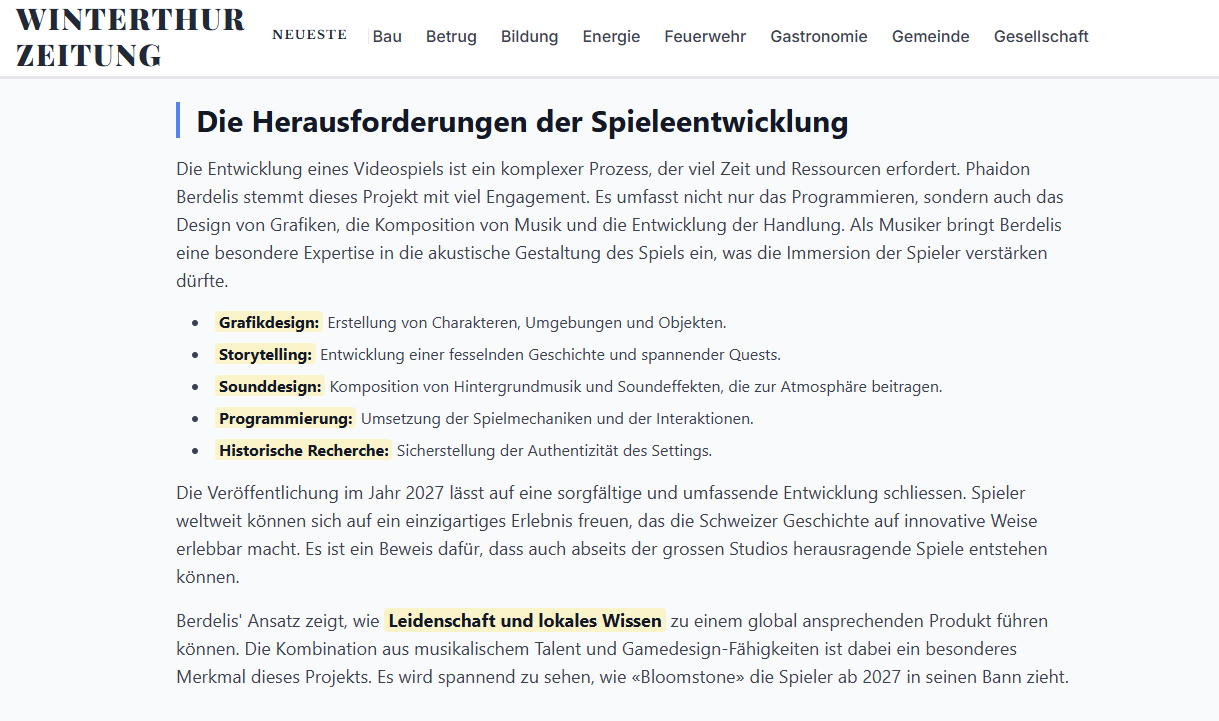The height and width of the screenshot is (721, 1219).
Task: Open the Winterthur Zeitung homepage logo
Action: 131,37
